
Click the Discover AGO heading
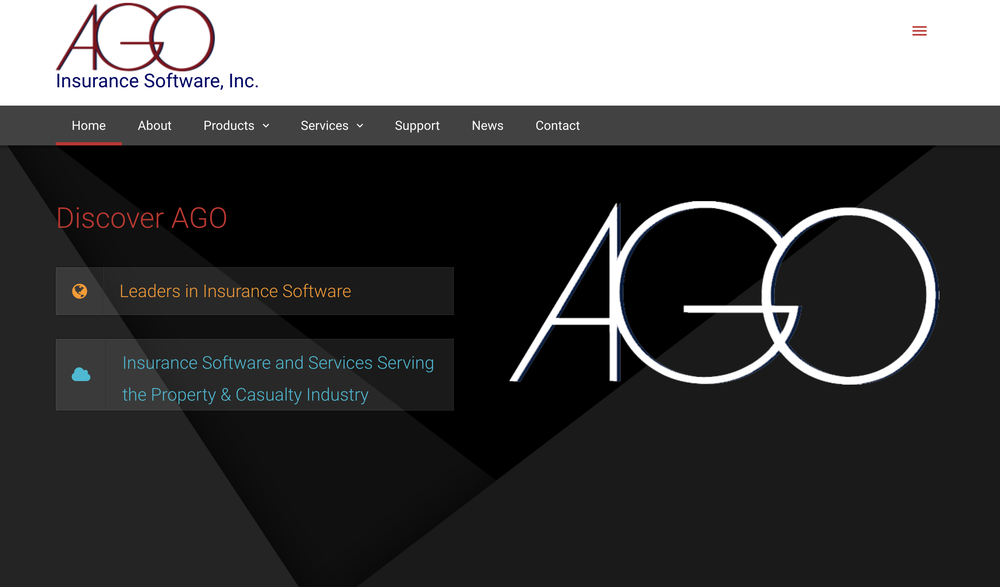tap(141, 218)
